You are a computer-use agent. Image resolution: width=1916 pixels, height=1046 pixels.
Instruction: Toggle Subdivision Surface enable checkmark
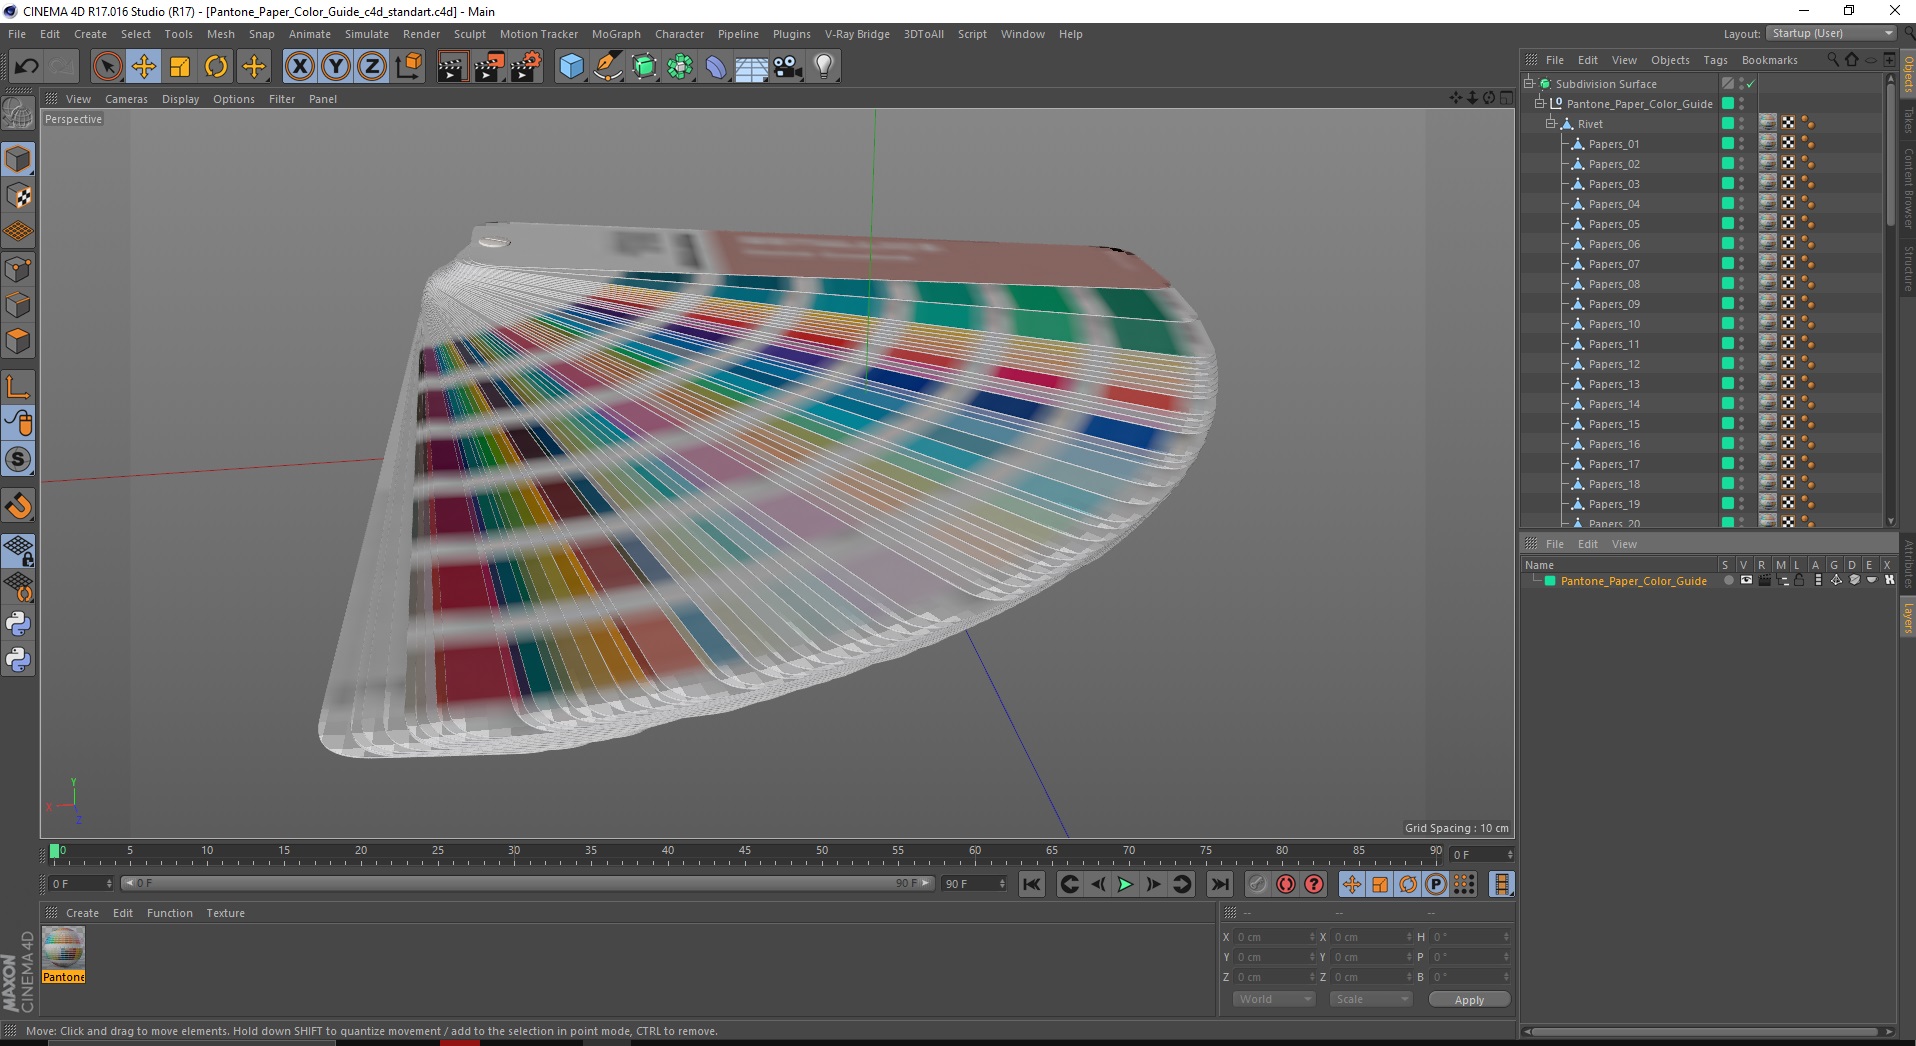click(1751, 83)
